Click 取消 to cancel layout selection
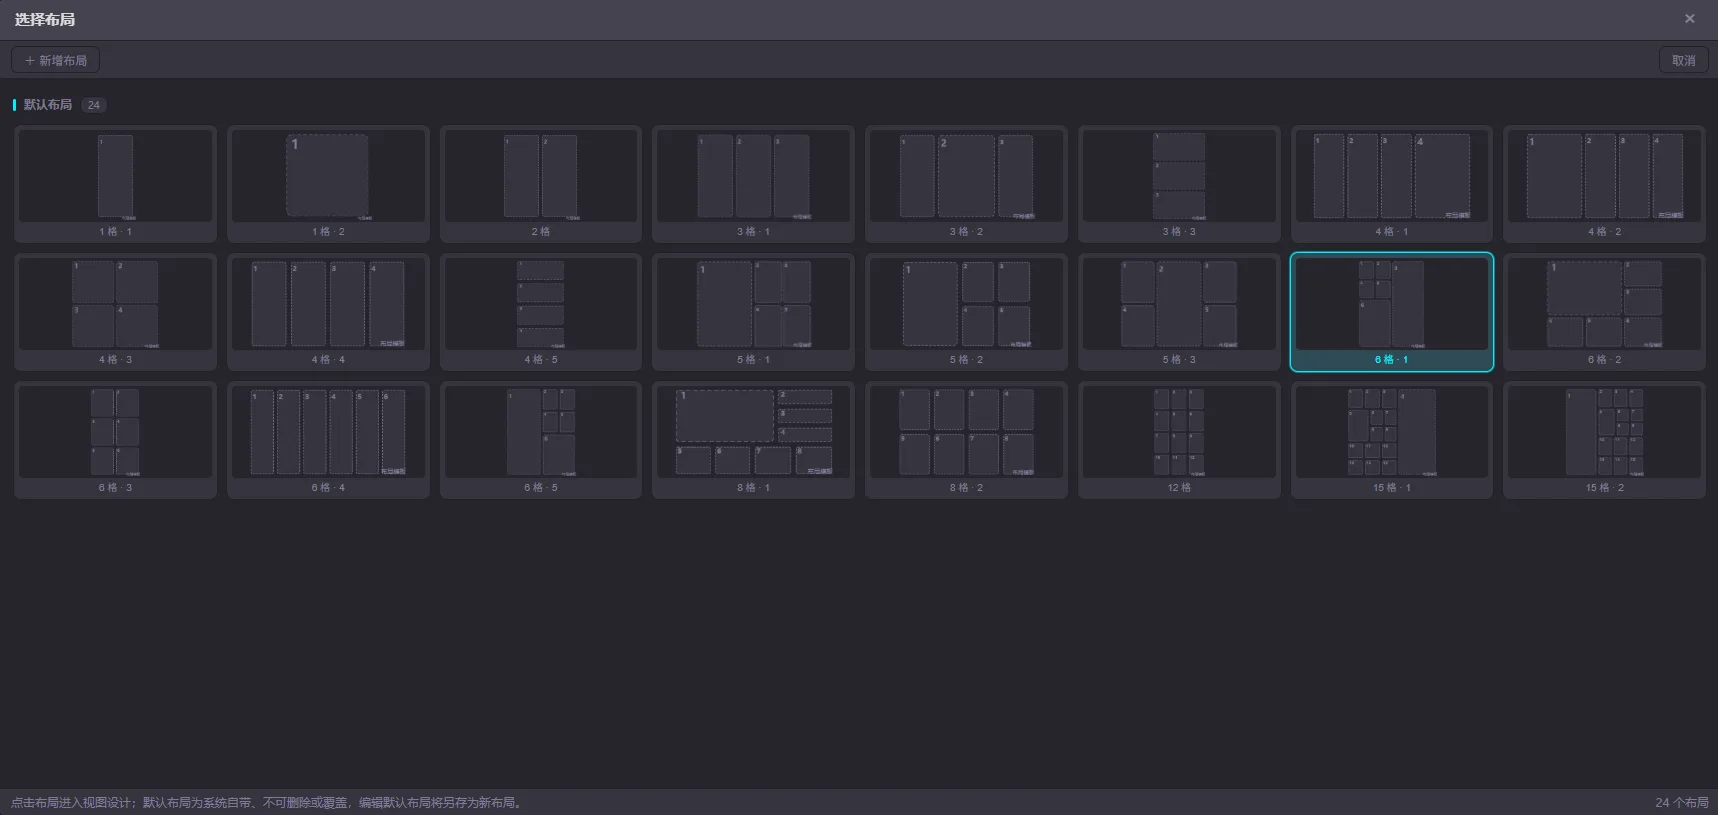 [1683, 60]
